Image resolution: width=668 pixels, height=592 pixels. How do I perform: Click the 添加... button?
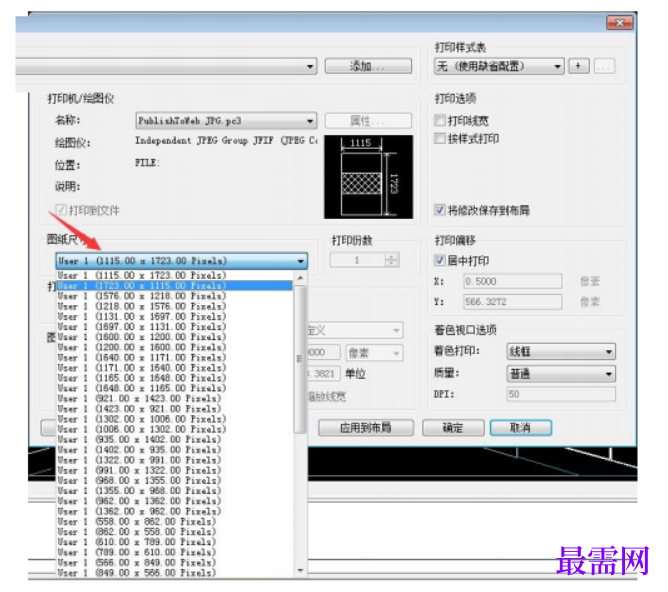(x=368, y=66)
